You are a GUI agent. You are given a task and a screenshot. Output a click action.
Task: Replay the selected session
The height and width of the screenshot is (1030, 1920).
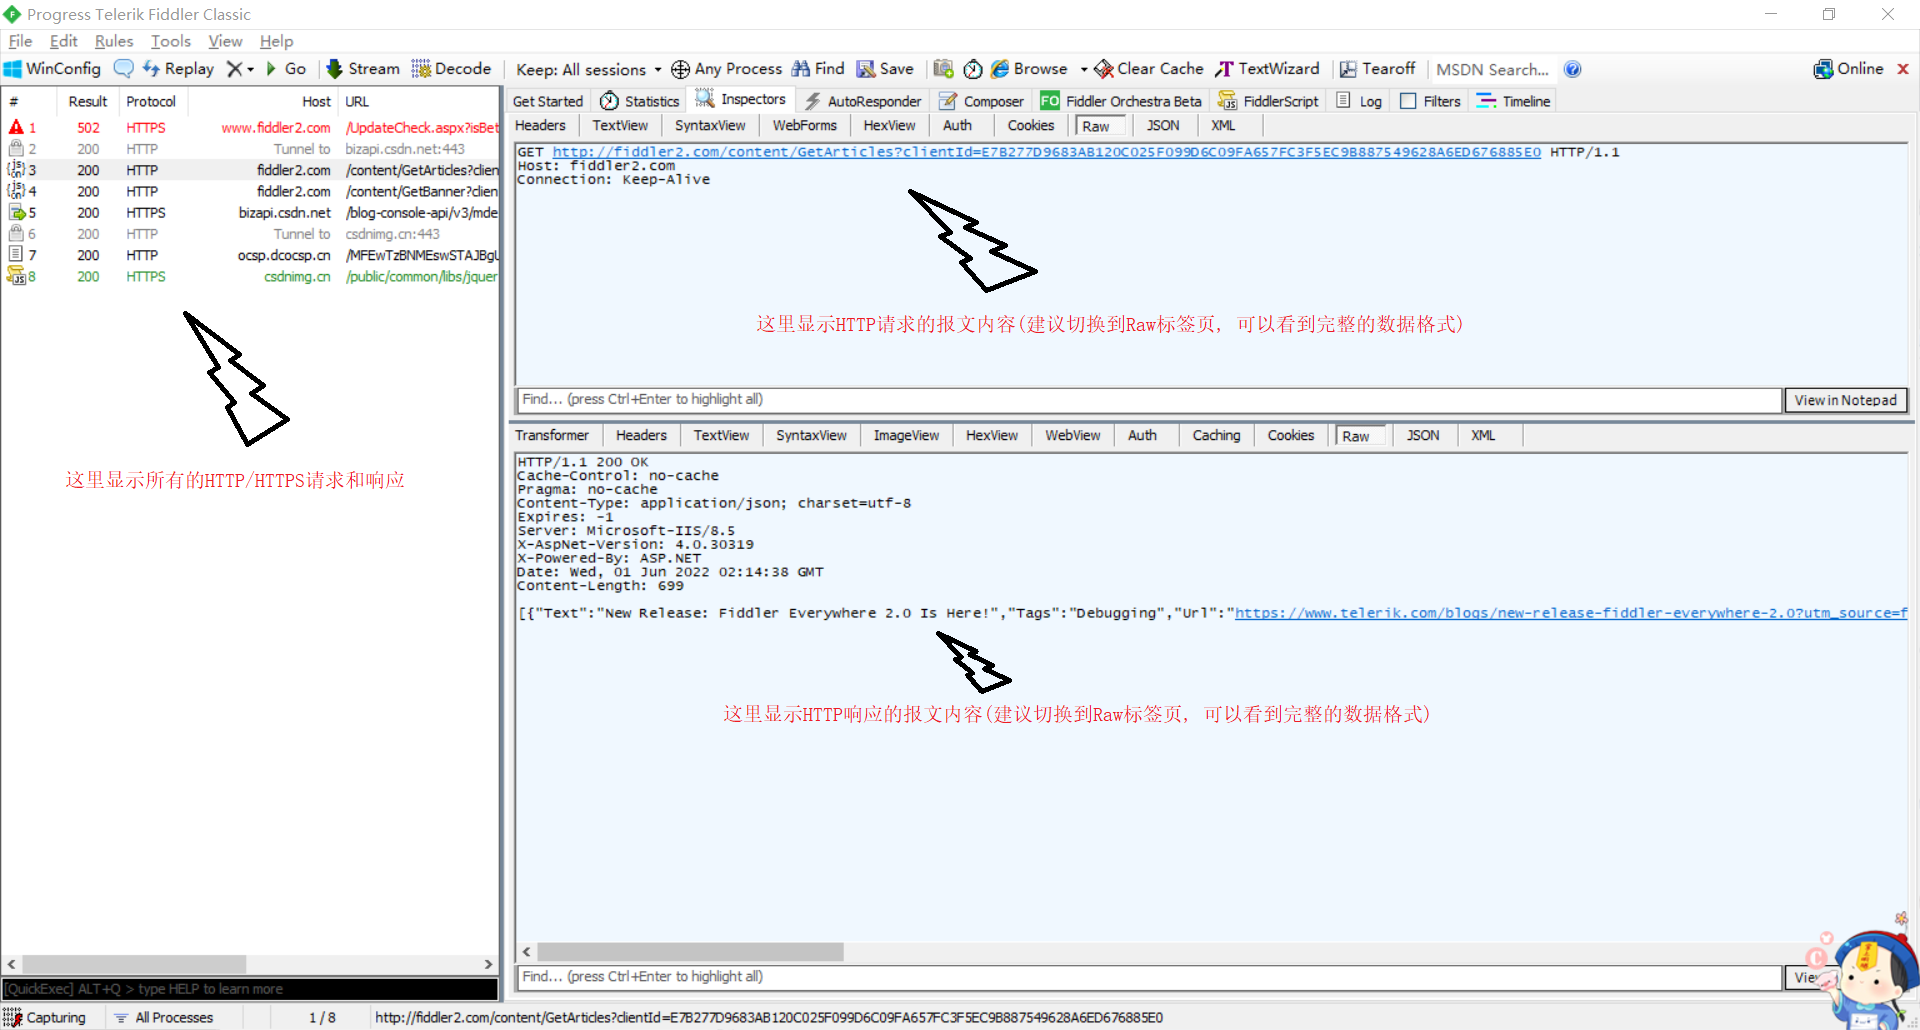tap(178, 69)
